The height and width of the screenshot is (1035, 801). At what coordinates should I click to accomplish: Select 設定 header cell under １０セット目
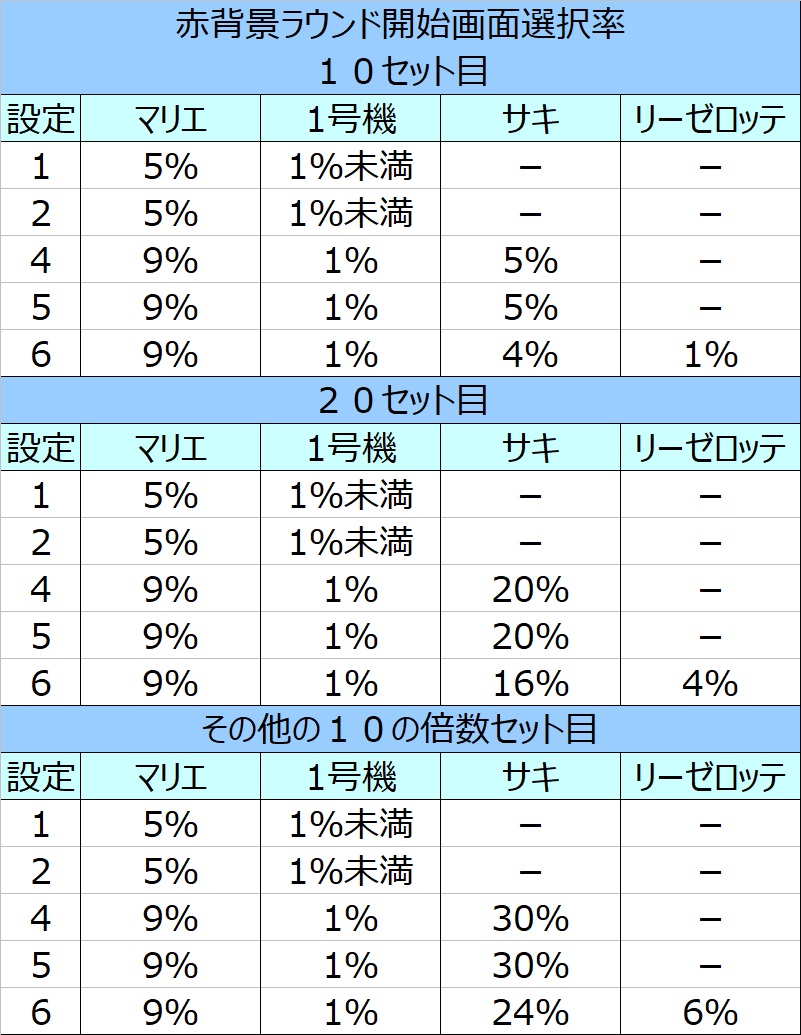coord(41,119)
